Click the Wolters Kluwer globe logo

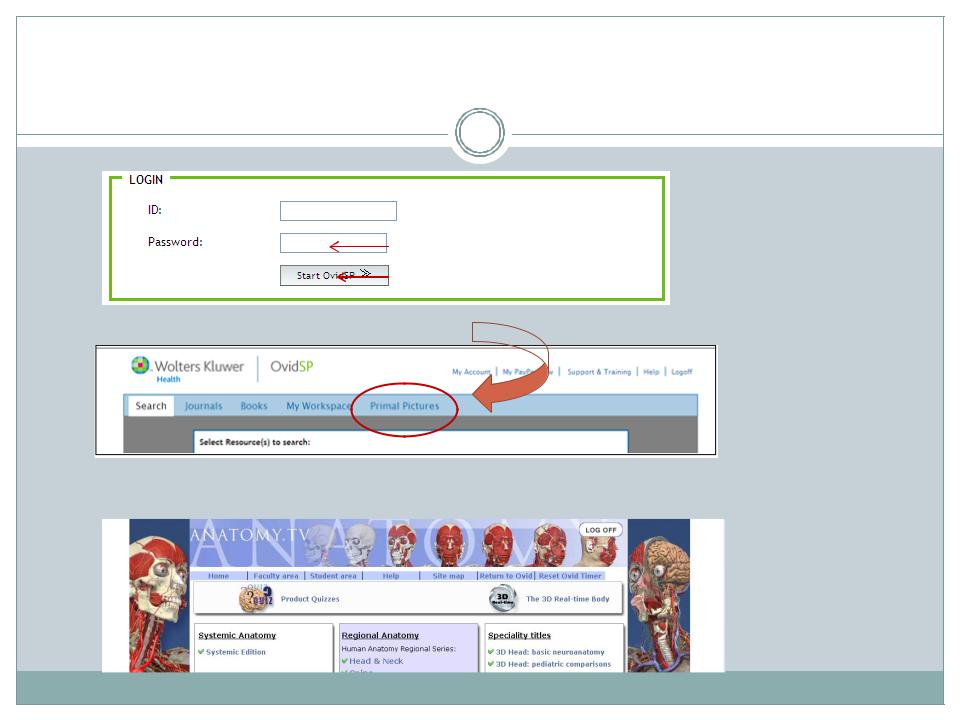140,366
